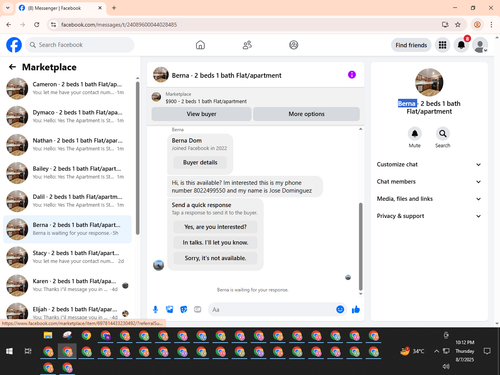Click the voice clip microphone icon
Viewport: 500px width, 375px height.
155,310
